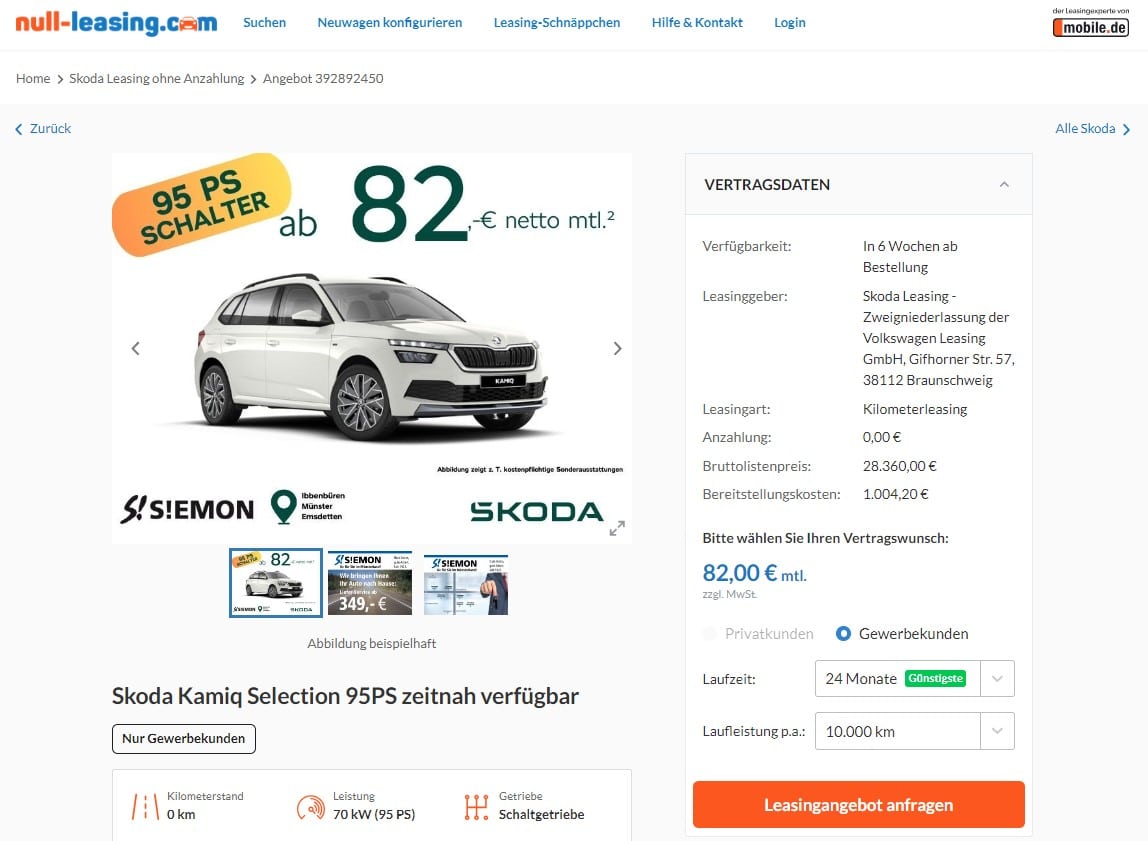1148x841 pixels.
Task: Click the Alle Skoda right chevron
Action: click(x=1126, y=129)
